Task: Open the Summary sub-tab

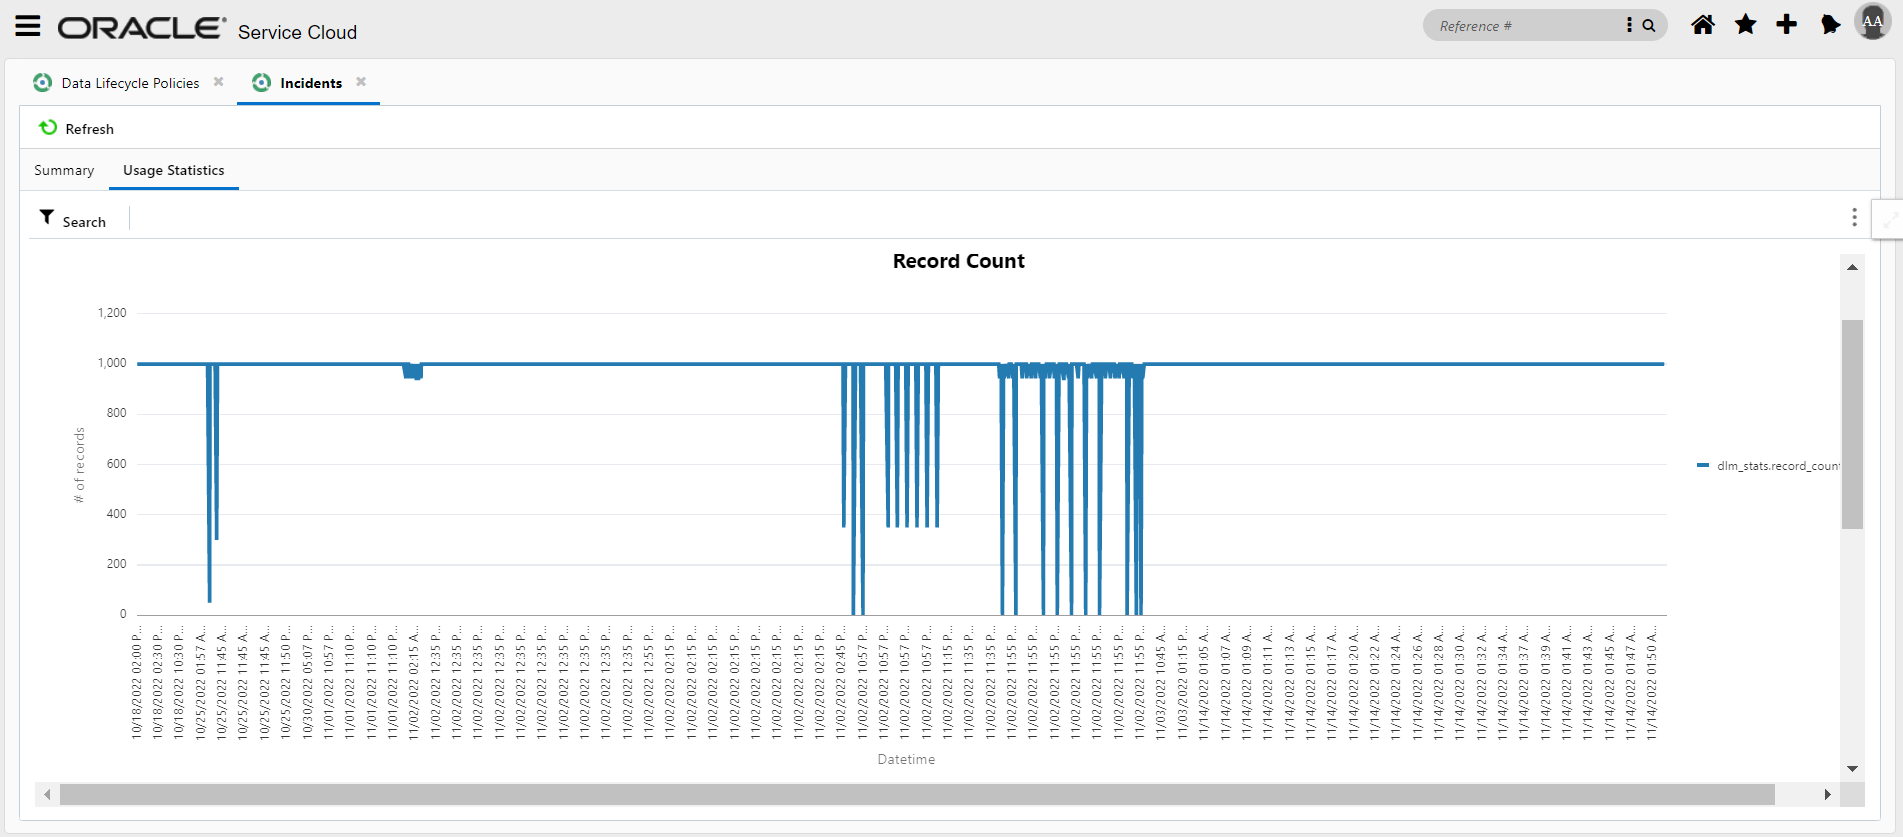Action: click(x=64, y=170)
